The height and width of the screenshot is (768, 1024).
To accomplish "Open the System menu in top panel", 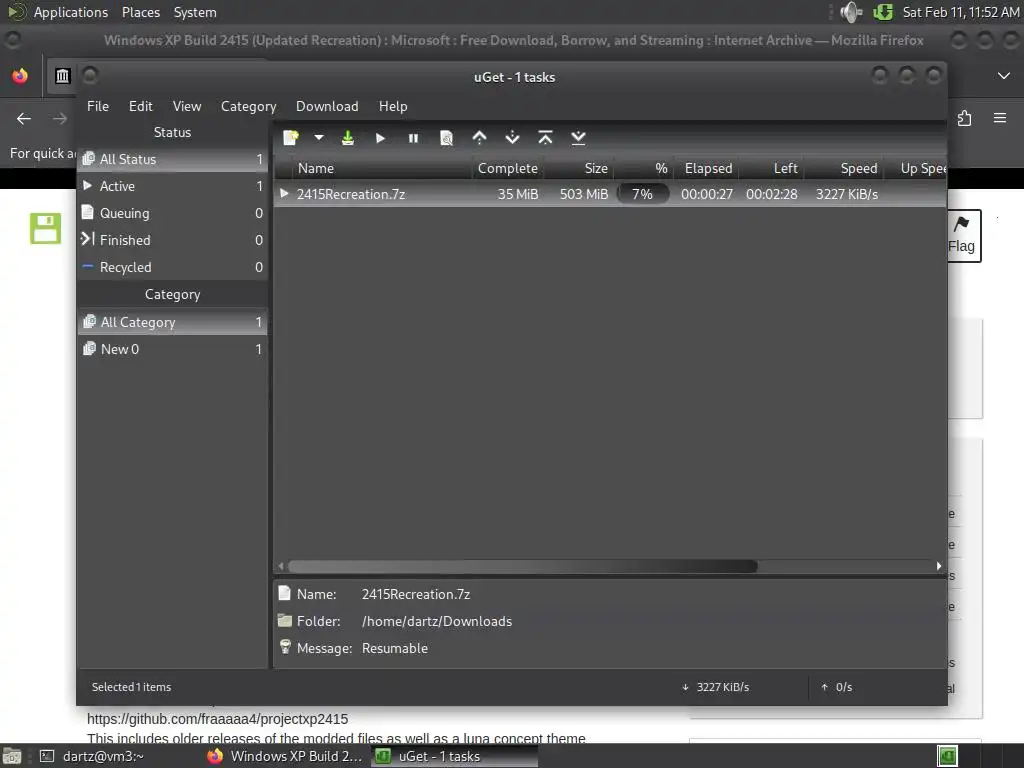I will click(195, 12).
